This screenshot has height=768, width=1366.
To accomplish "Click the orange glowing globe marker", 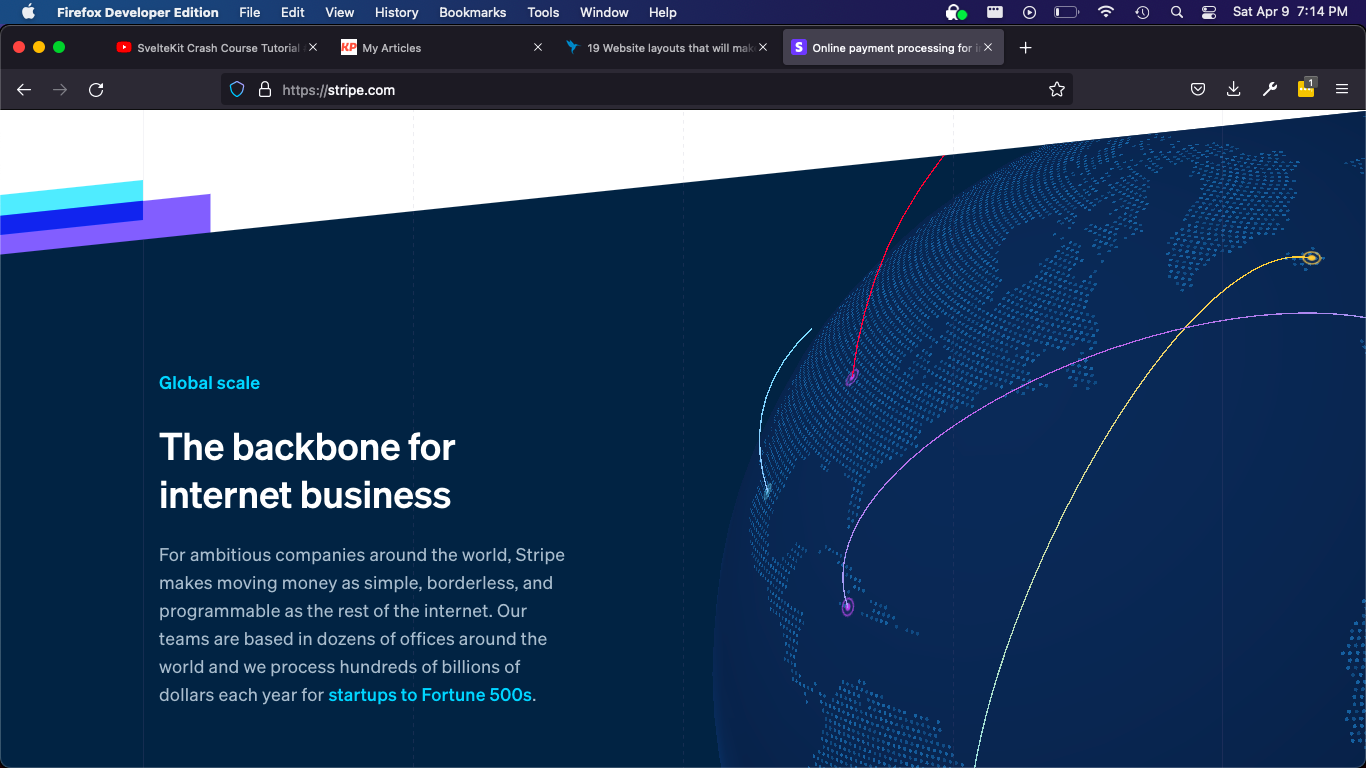I will (x=1311, y=258).
